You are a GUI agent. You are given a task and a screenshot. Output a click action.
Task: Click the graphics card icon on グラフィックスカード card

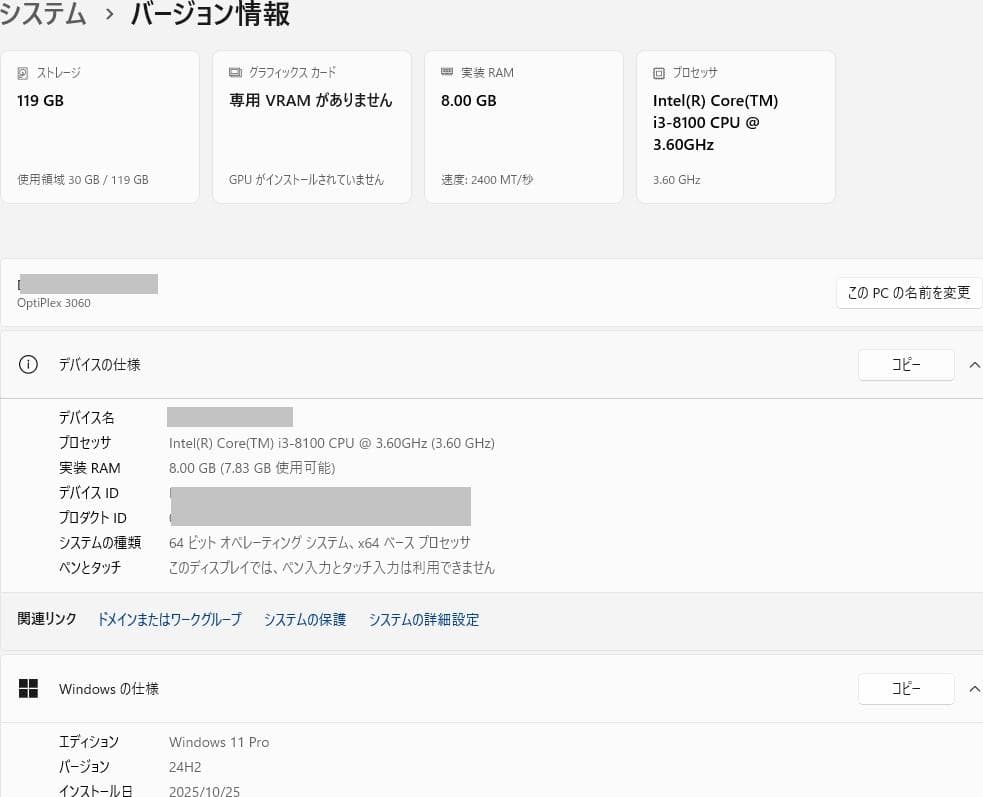click(x=235, y=72)
